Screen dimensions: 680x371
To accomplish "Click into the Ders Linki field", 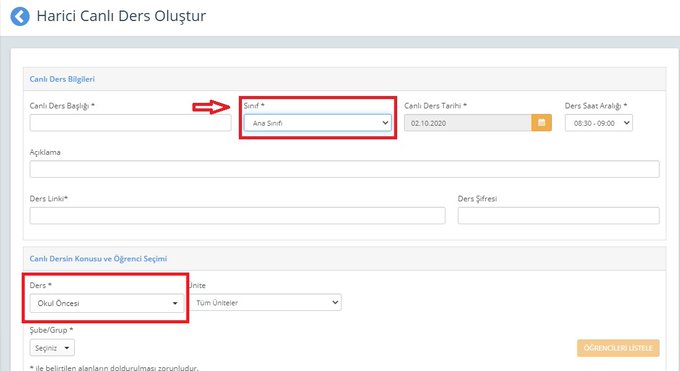I will coord(237,215).
